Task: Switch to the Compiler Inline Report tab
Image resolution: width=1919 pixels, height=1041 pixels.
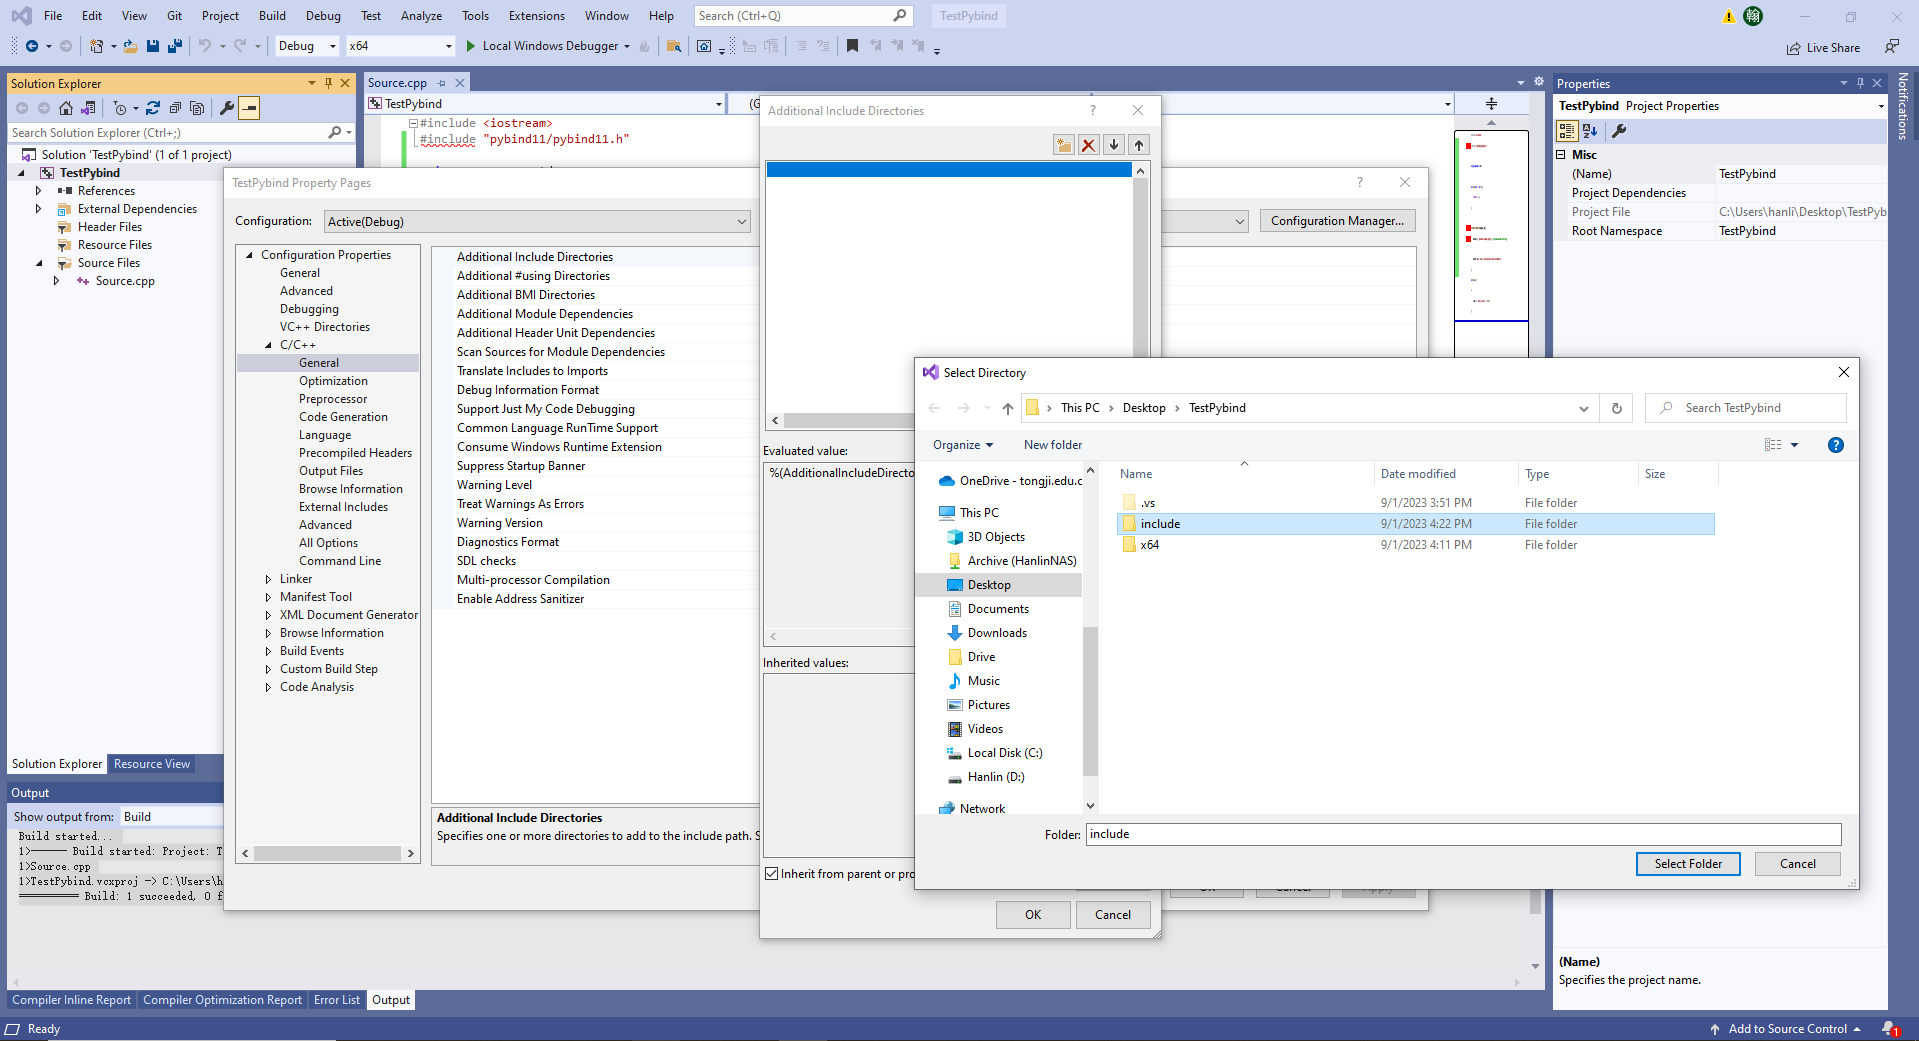Action: [x=71, y=1000]
